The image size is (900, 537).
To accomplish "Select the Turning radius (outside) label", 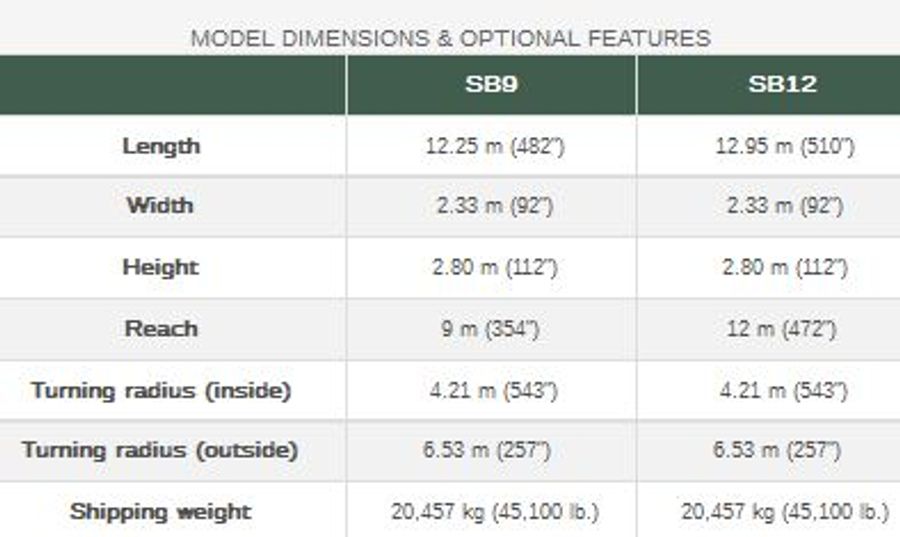I will click(x=160, y=450).
